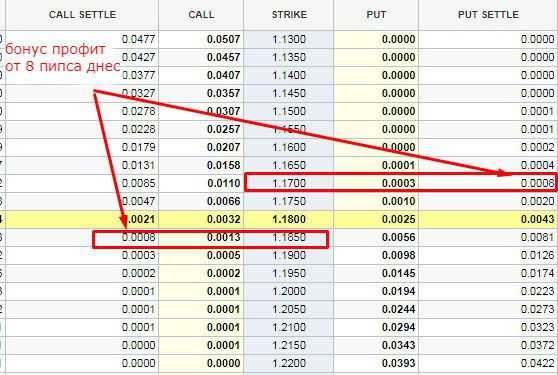Viewport: 558px width, 375px height.
Task: Click put settle value 0.0043
Action: (x=537, y=219)
